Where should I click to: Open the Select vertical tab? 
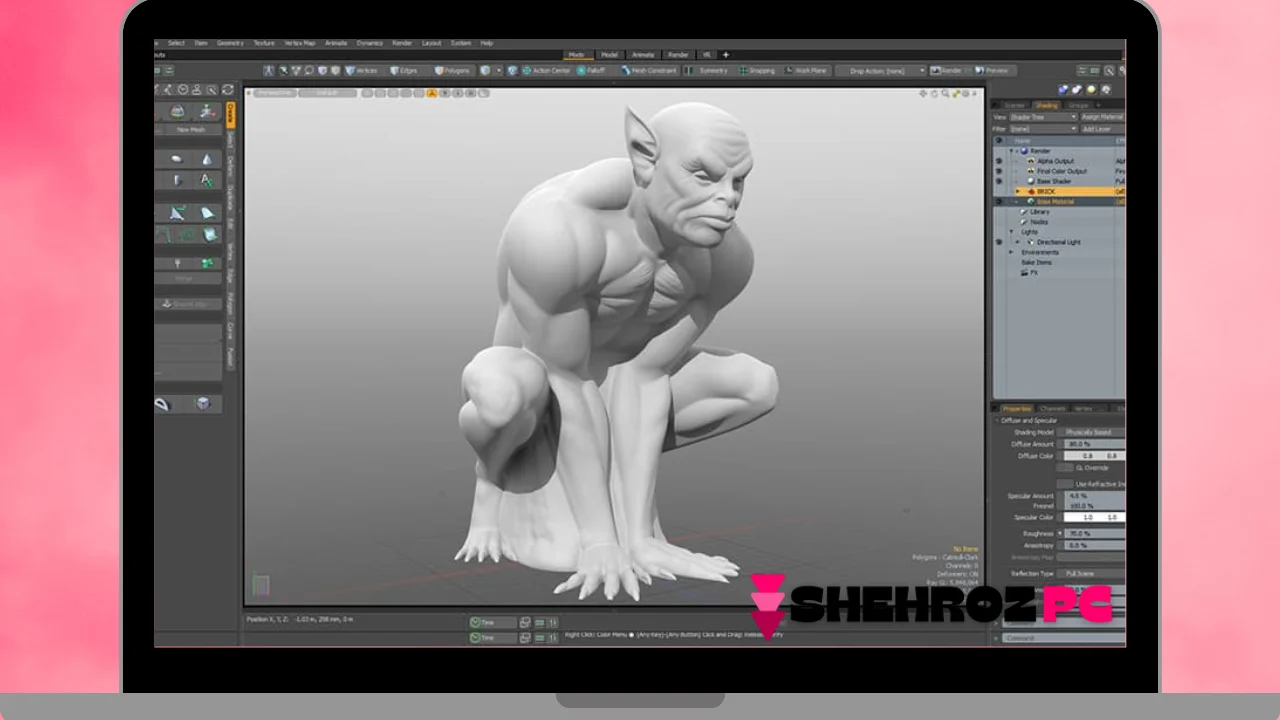click(x=229, y=141)
